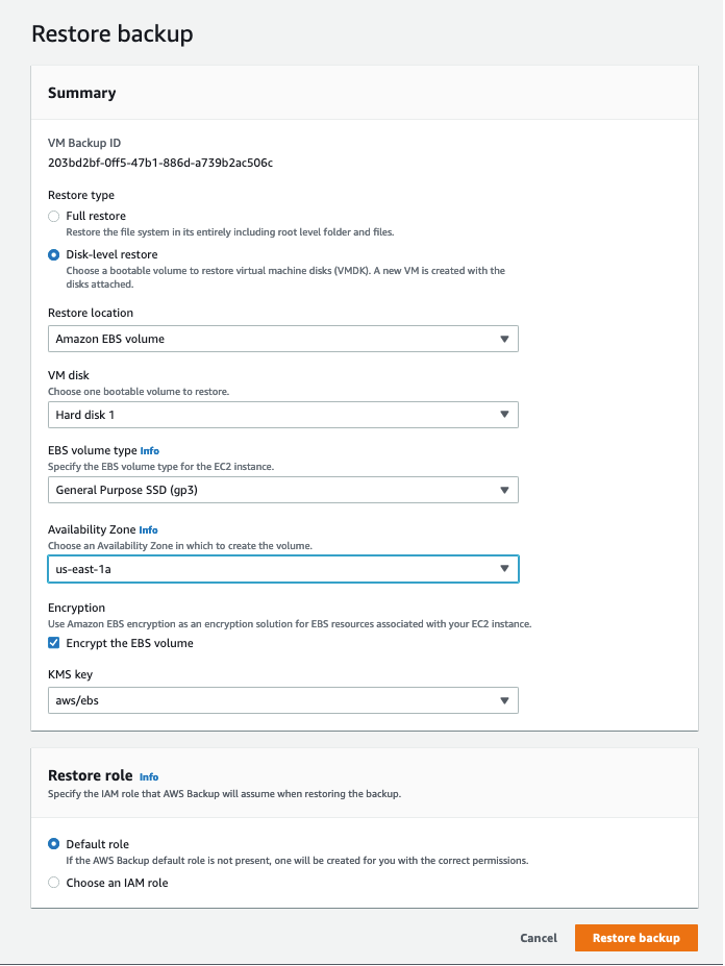Click the Restore backup button
The image size is (725, 966).
click(636, 938)
